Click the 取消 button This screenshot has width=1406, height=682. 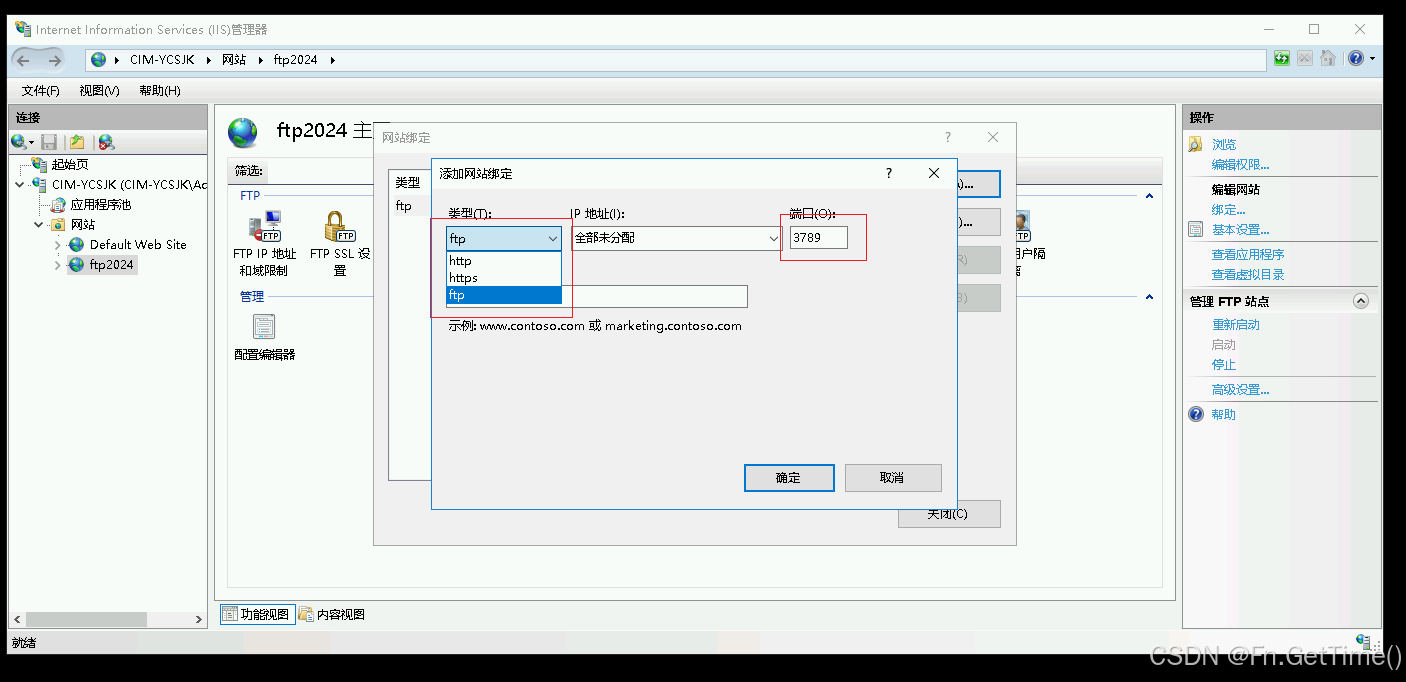tap(893, 478)
